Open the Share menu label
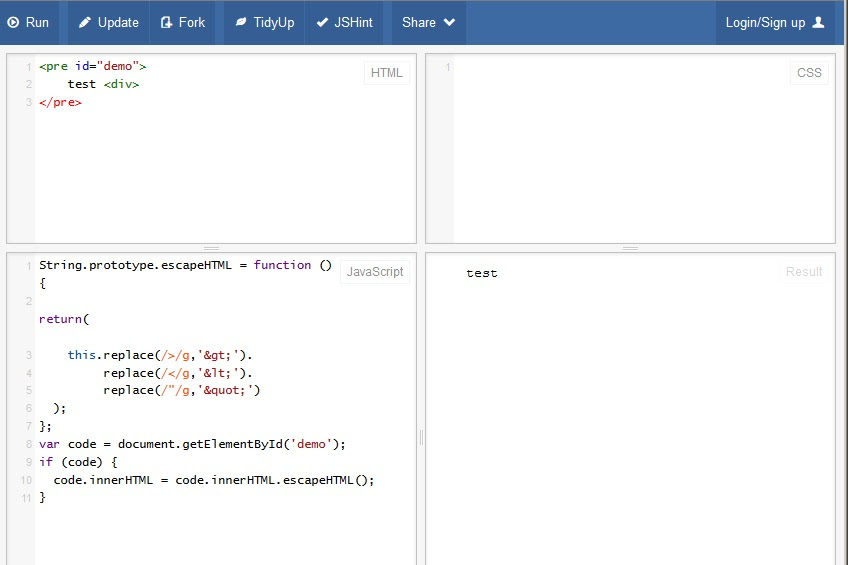This screenshot has width=848, height=565. coord(419,22)
